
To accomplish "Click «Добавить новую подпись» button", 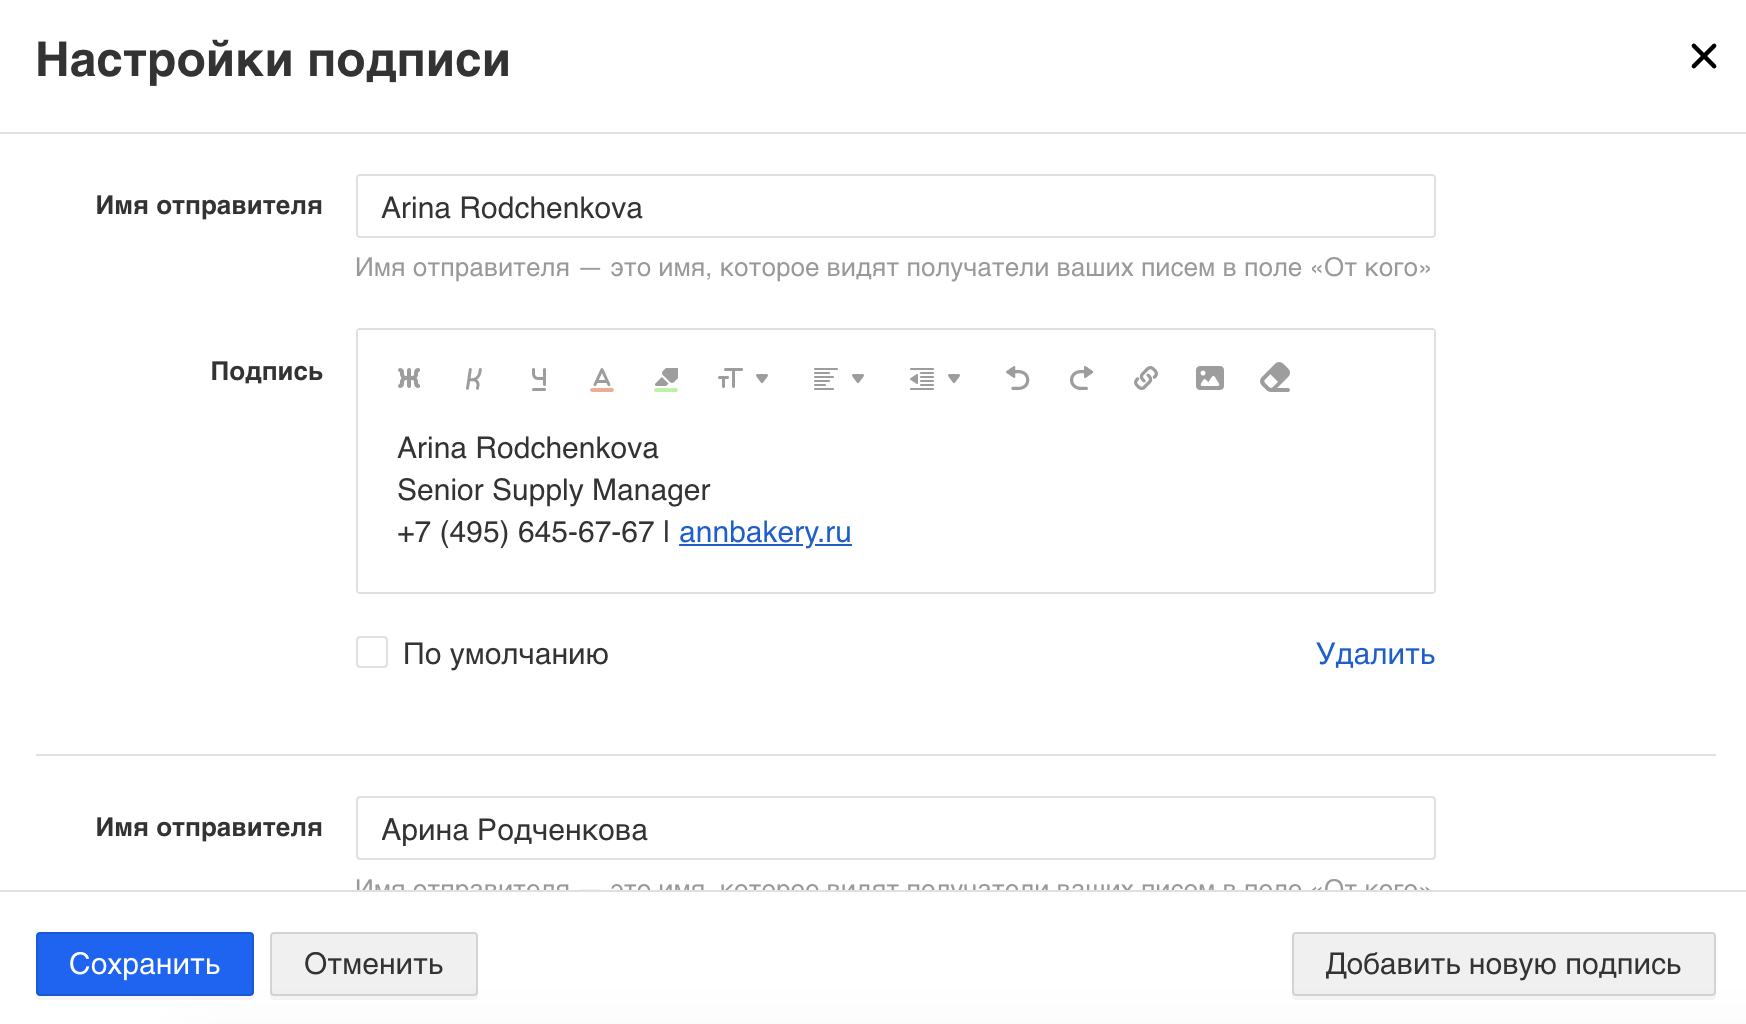I will (1503, 964).
